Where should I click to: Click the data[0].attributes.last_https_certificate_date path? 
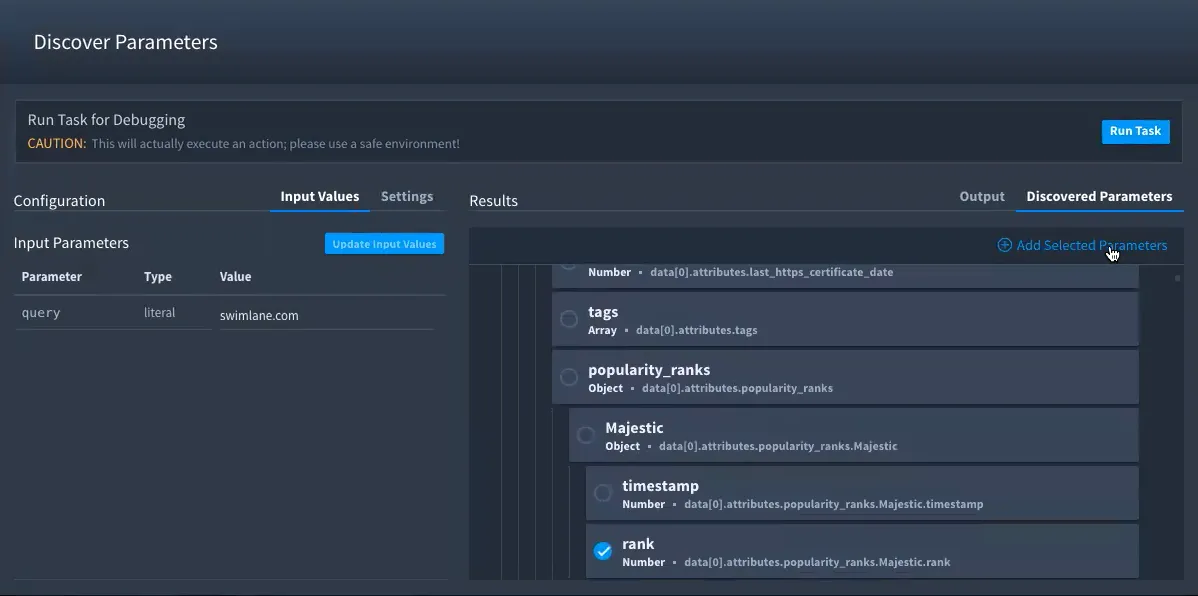click(x=772, y=272)
